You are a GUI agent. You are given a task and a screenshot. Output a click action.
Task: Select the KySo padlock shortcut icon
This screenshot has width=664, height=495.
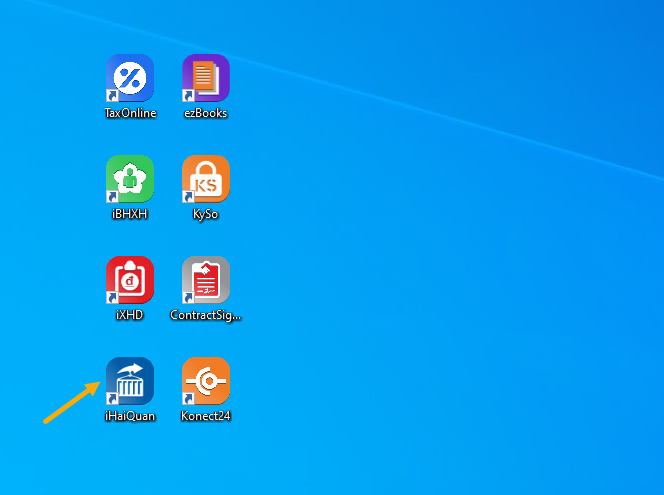tap(206, 179)
